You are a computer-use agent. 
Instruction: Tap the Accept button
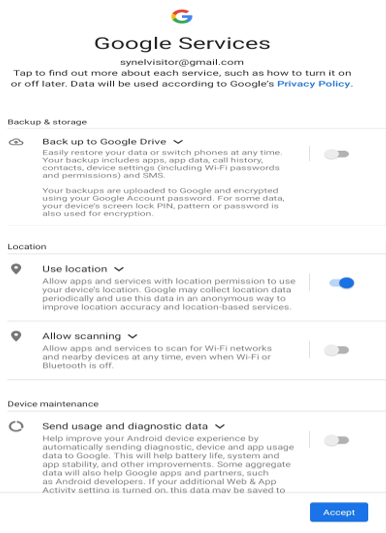pos(339,512)
